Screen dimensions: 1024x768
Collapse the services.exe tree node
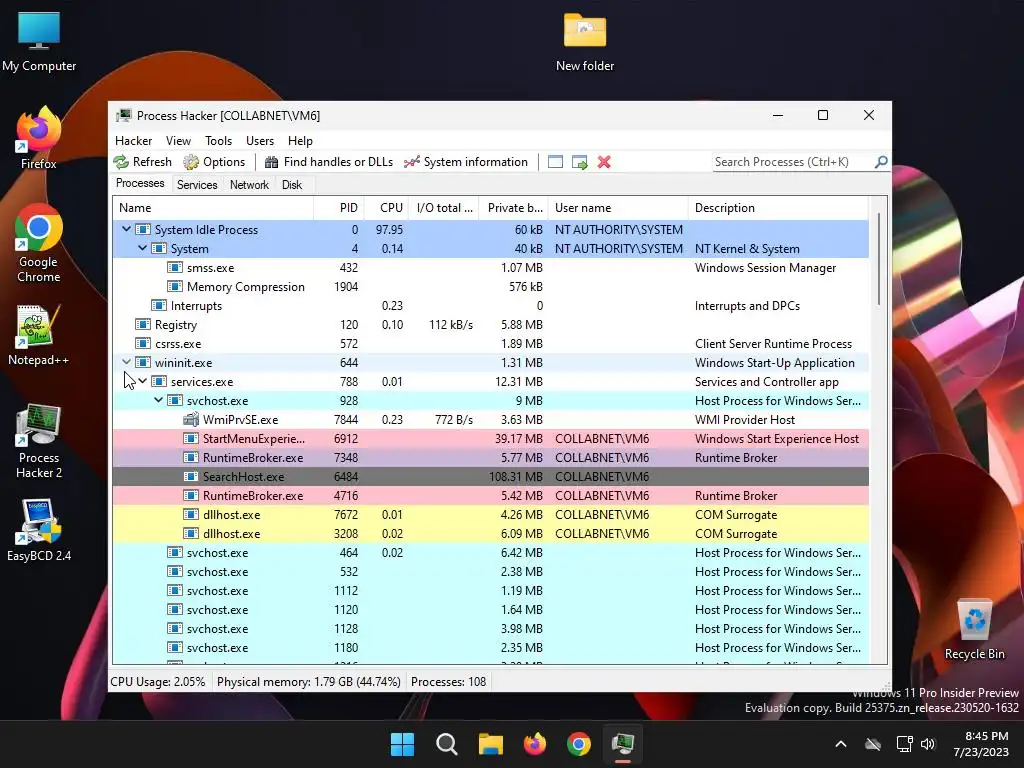pyautogui.click(x=142, y=381)
